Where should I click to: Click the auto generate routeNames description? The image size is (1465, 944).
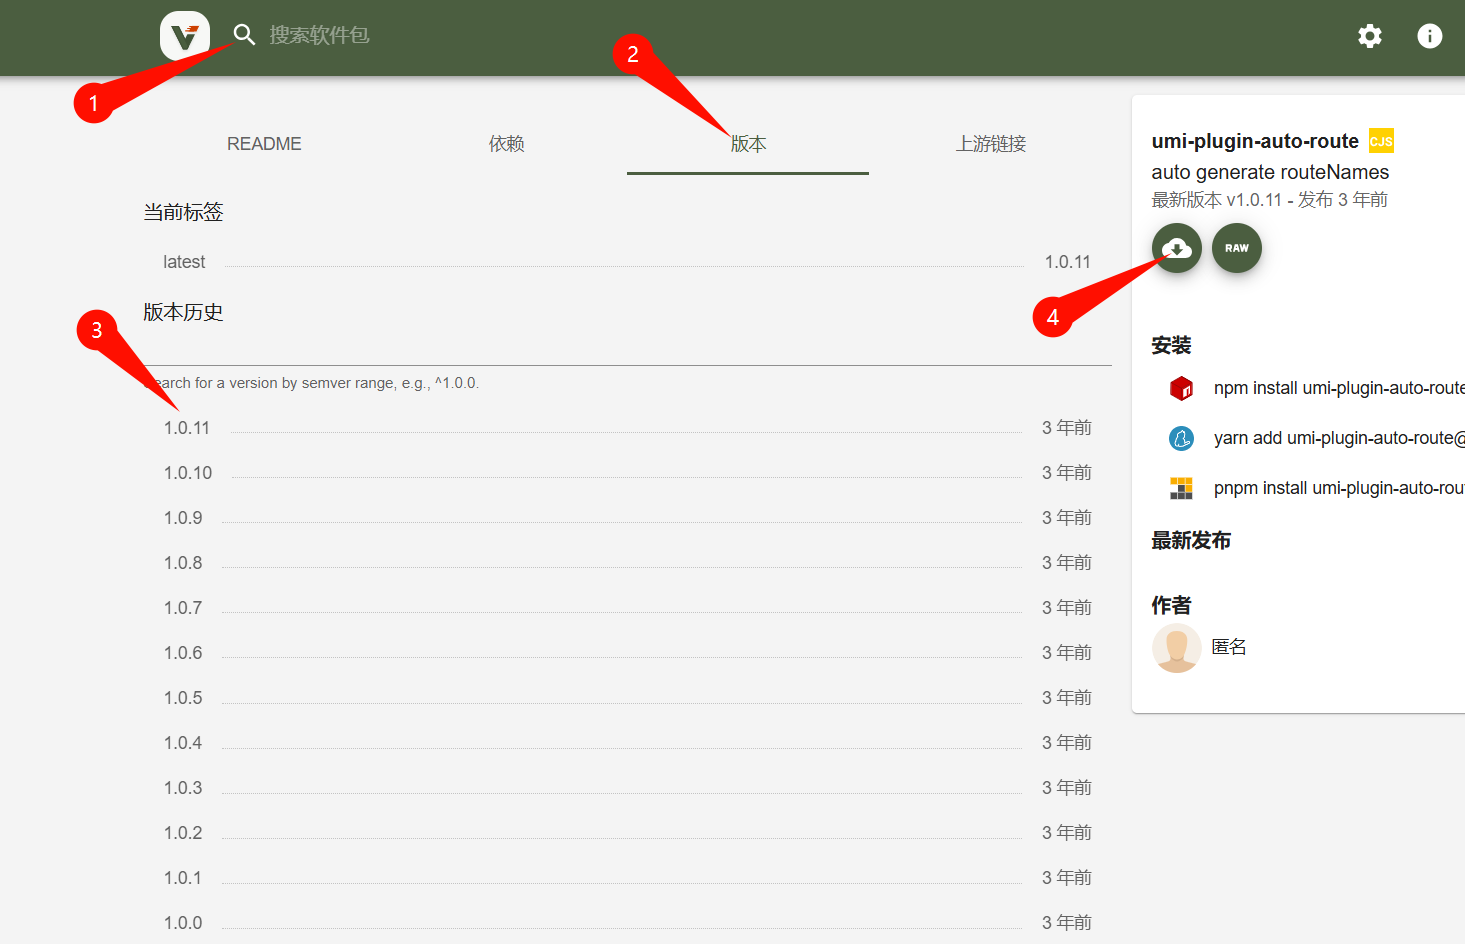pyautogui.click(x=1270, y=172)
